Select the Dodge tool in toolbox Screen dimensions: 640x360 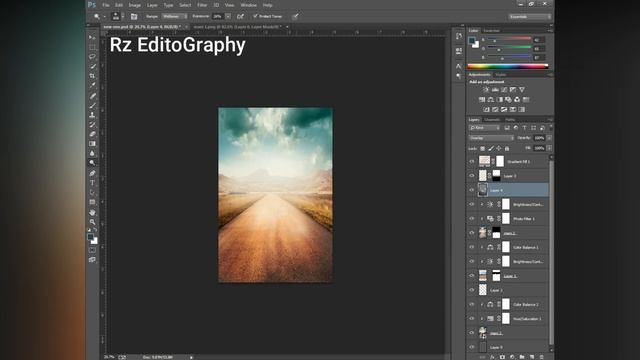pos(92,163)
